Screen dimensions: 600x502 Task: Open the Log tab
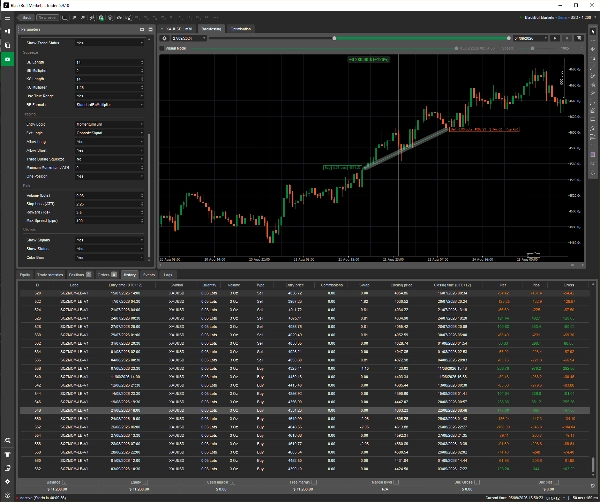click(168, 275)
